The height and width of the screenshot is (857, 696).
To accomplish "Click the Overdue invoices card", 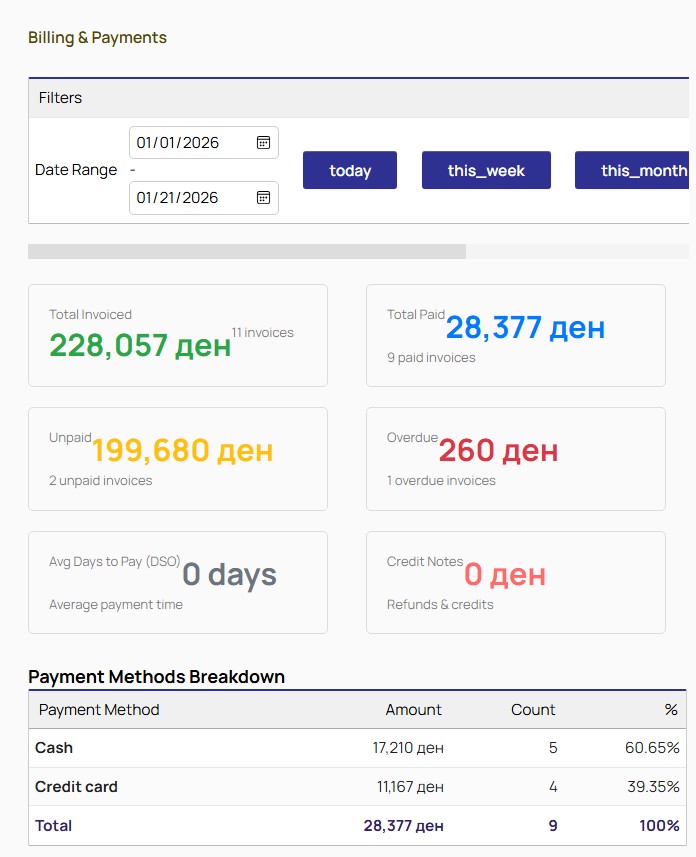I will (516, 459).
